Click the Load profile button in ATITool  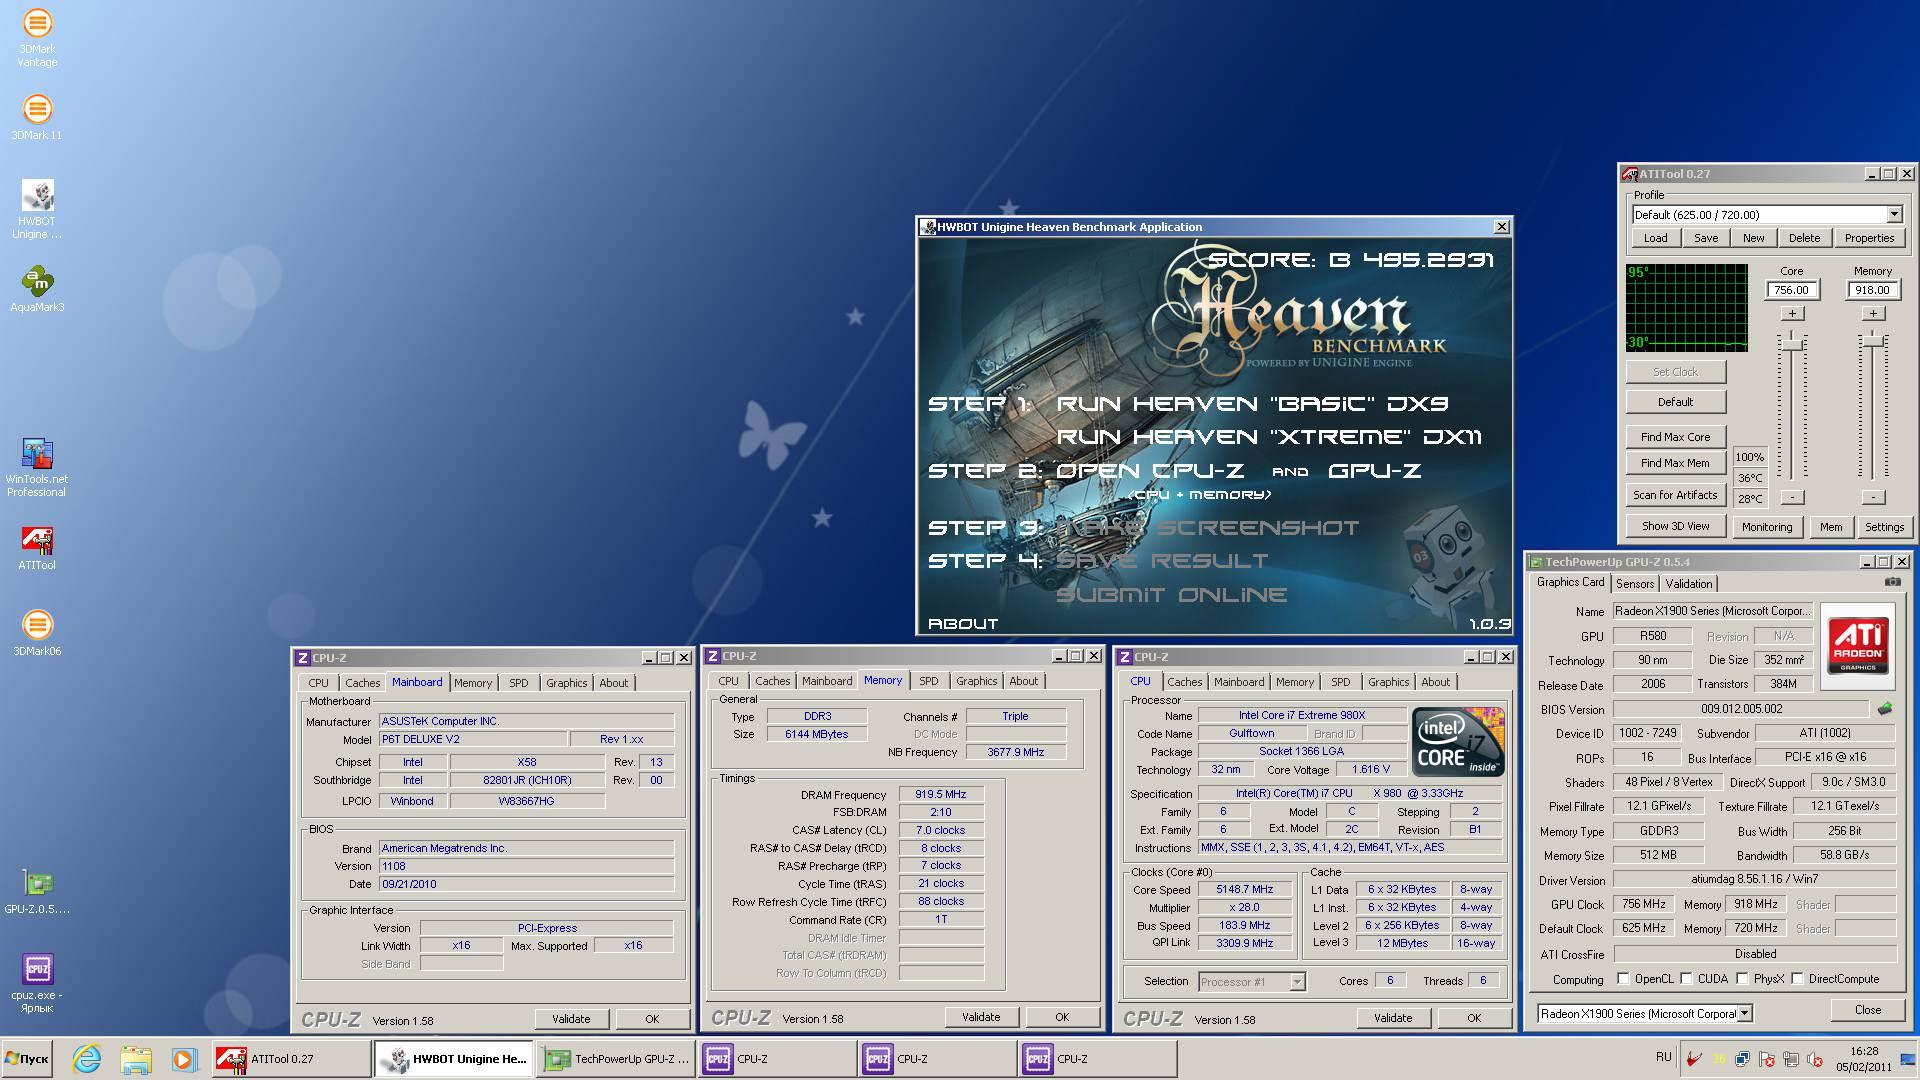click(x=1655, y=238)
